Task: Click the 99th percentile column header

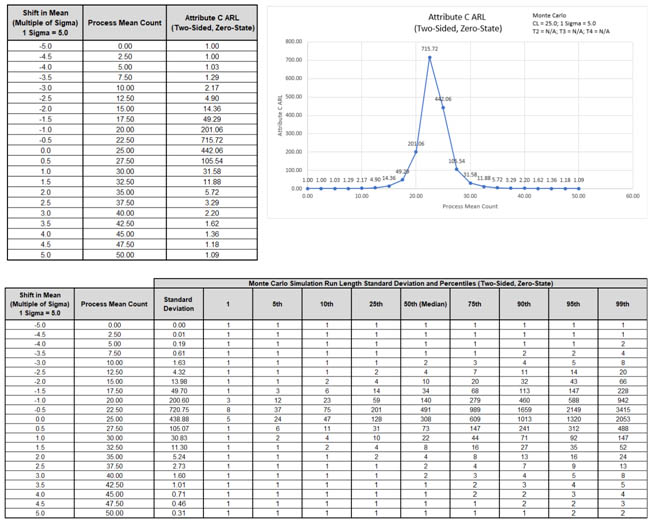Action: point(622,303)
